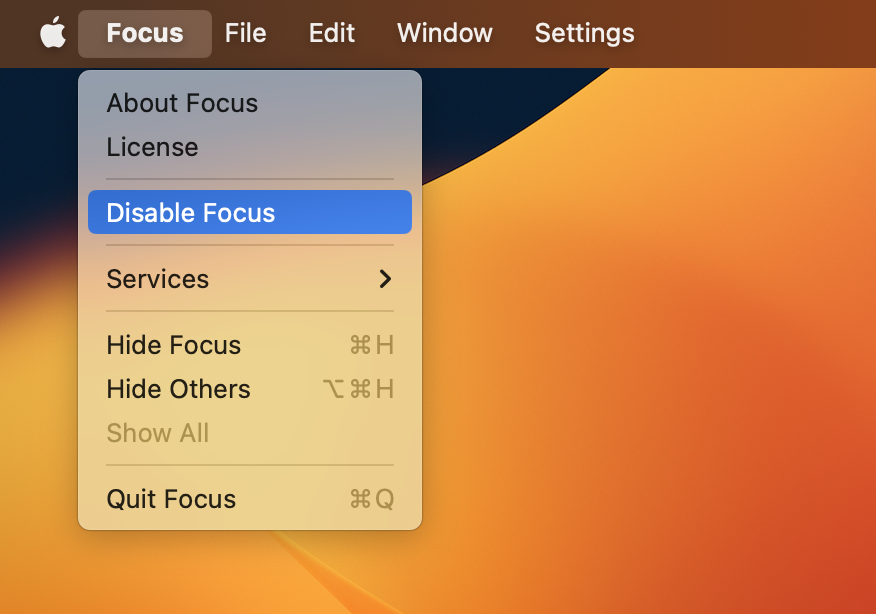
Task: Choose Hide Others from the menu
Action: point(250,389)
